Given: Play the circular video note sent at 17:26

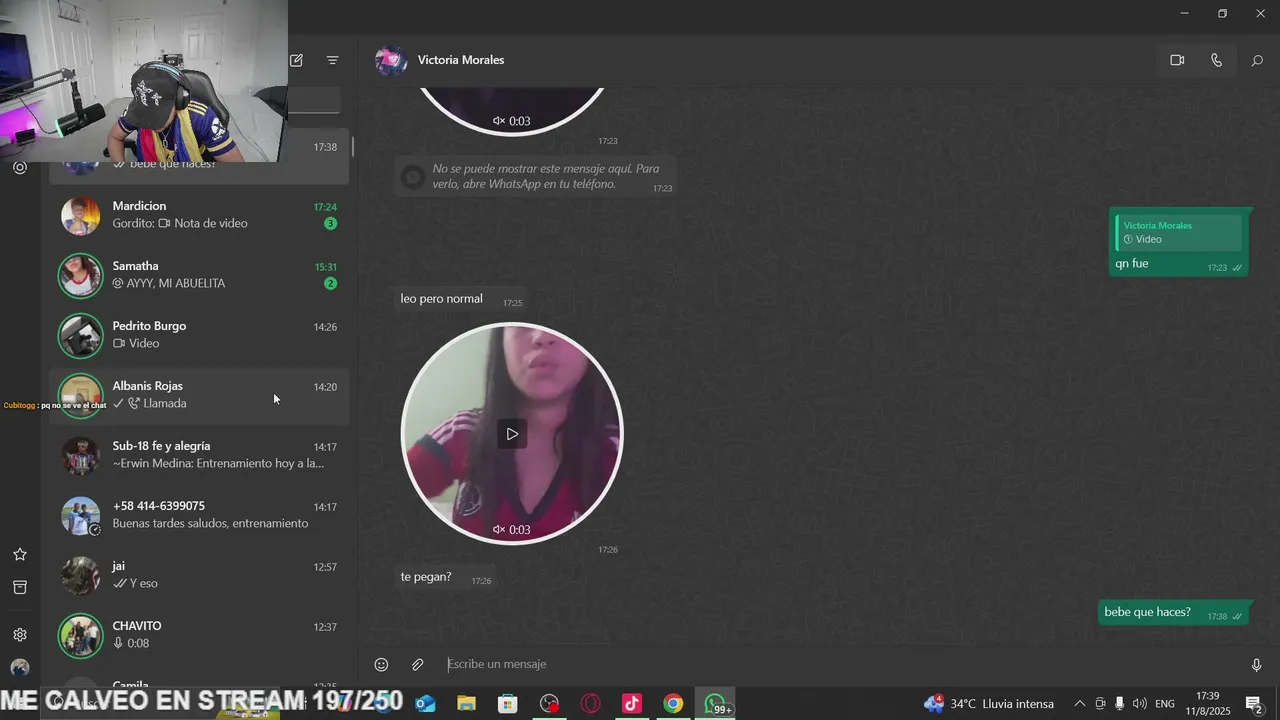Looking at the screenshot, I should 512,434.
